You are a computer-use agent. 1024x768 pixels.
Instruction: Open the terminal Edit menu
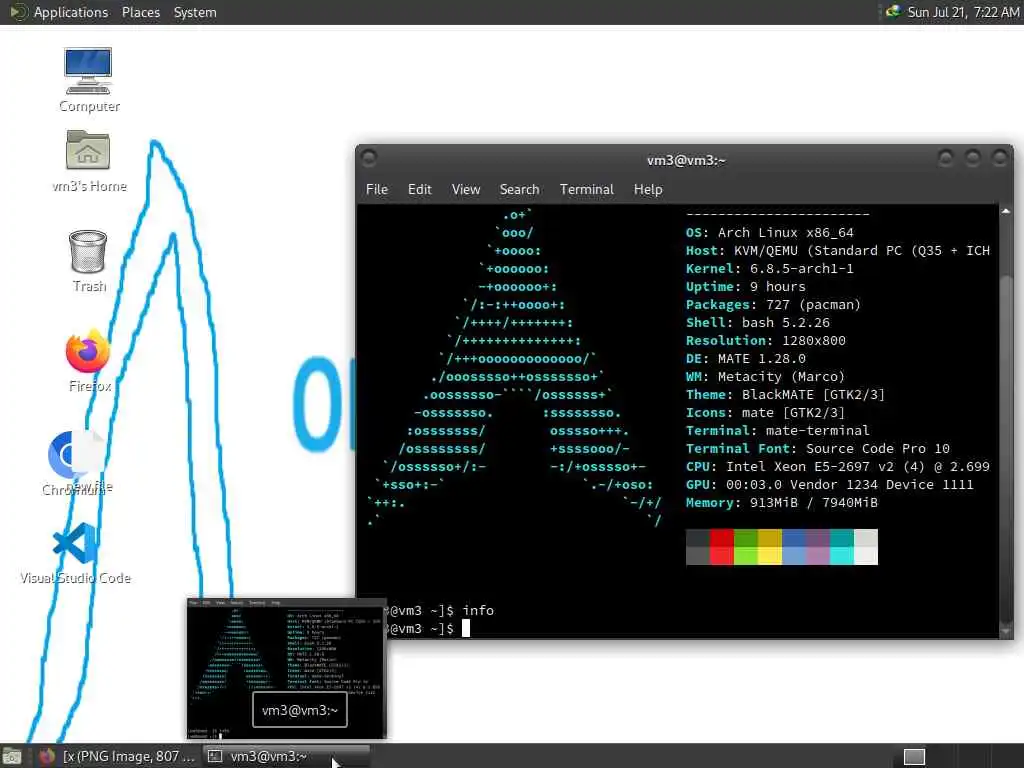[419, 189]
